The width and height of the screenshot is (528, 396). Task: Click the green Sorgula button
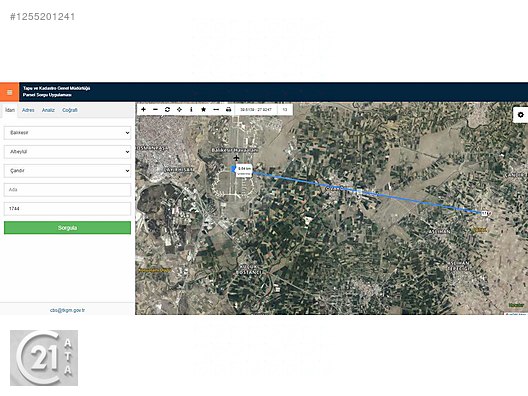67,228
